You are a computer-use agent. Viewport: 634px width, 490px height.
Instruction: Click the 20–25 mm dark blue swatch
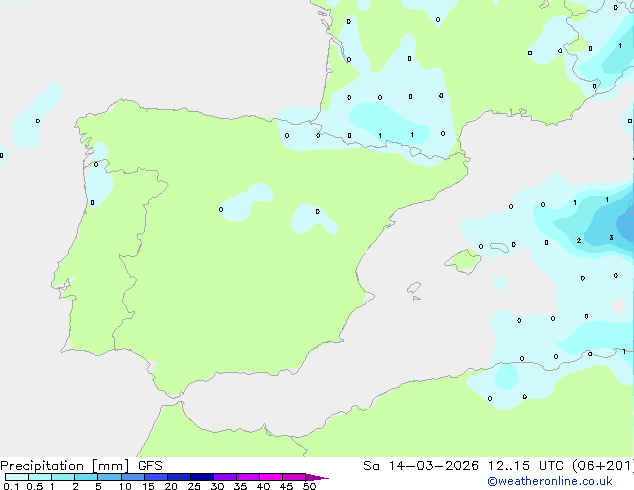tap(179, 477)
